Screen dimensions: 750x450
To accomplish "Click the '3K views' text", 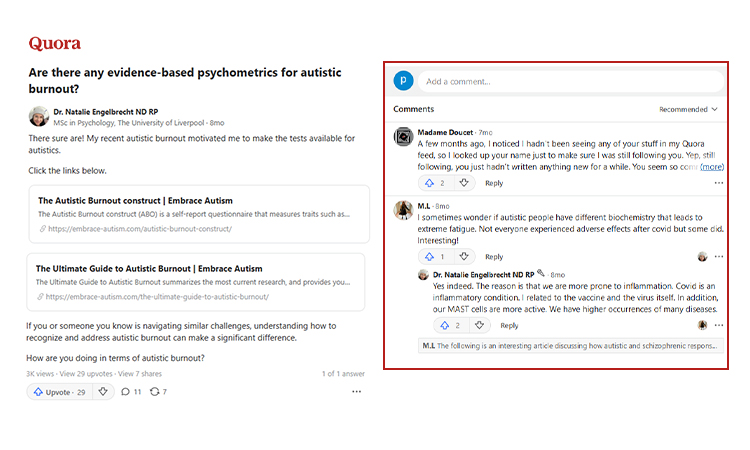I will (40, 374).
